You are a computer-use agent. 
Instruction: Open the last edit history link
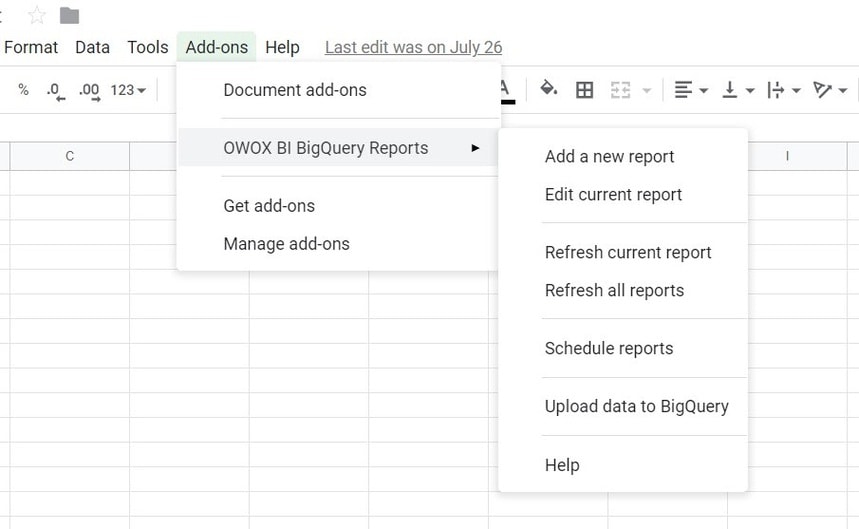413,47
